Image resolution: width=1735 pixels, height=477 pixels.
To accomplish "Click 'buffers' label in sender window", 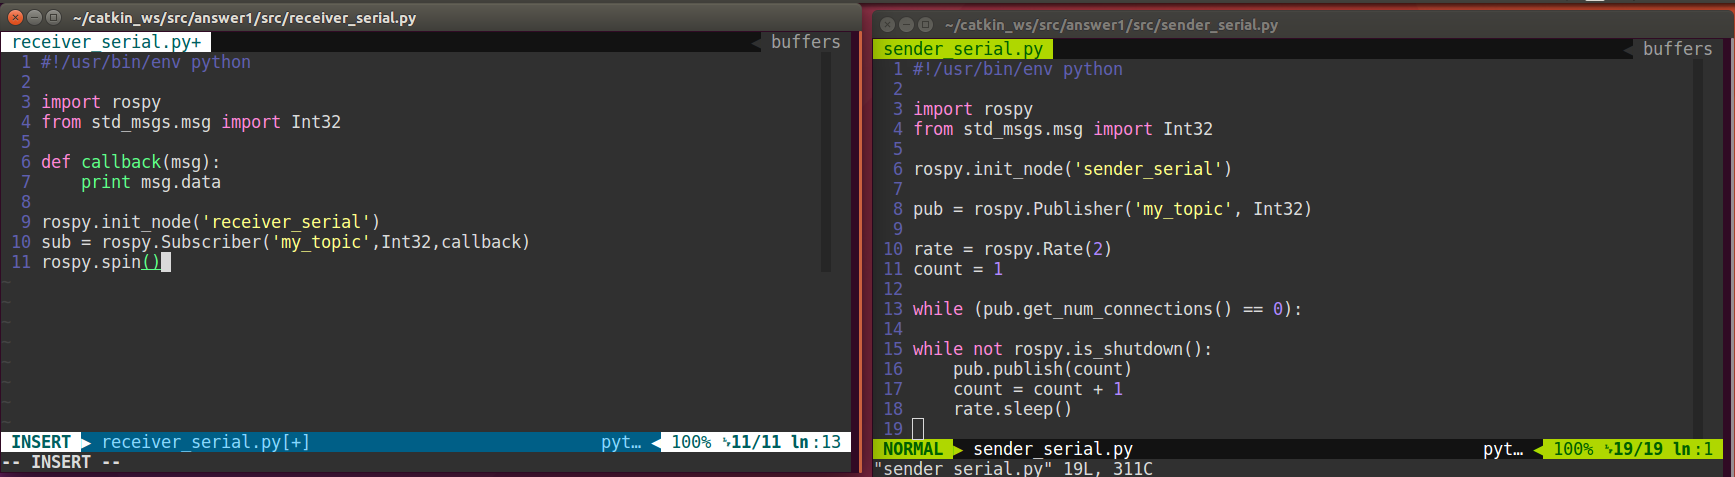I will click(1677, 49).
